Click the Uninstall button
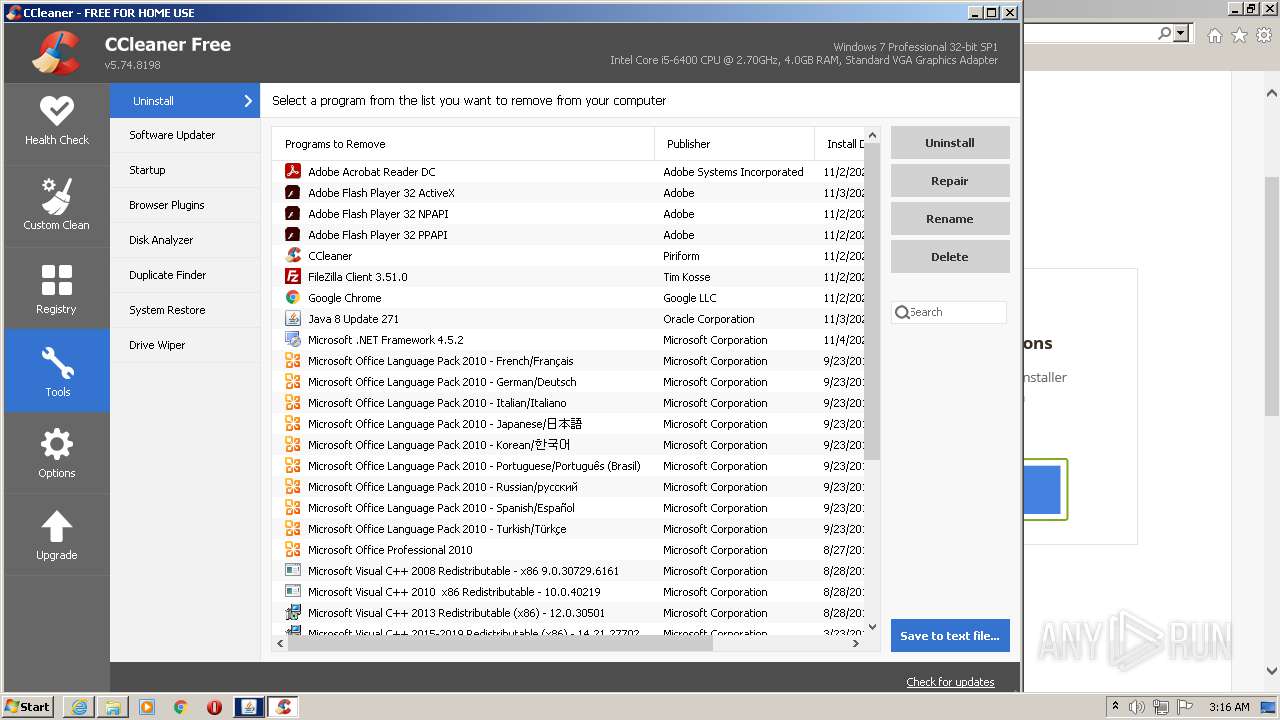1280x720 pixels. (x=950, y=143)
